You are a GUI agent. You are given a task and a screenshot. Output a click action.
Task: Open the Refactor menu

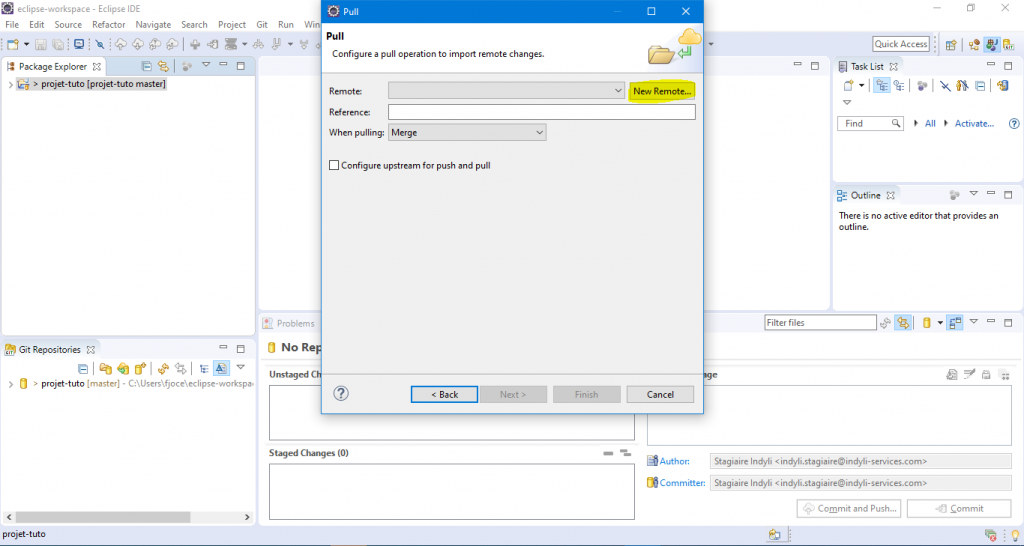pyautogui.click(x=108, y=25)
